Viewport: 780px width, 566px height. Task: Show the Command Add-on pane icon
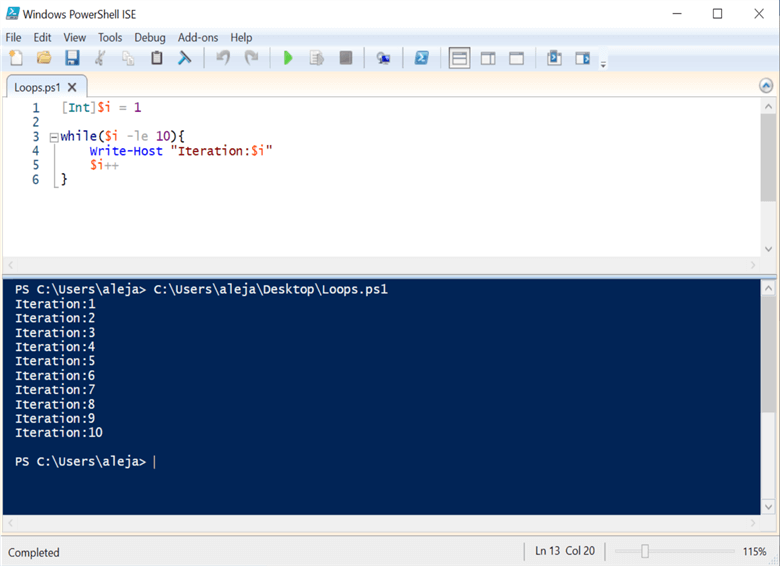click(x=583, y=59)
